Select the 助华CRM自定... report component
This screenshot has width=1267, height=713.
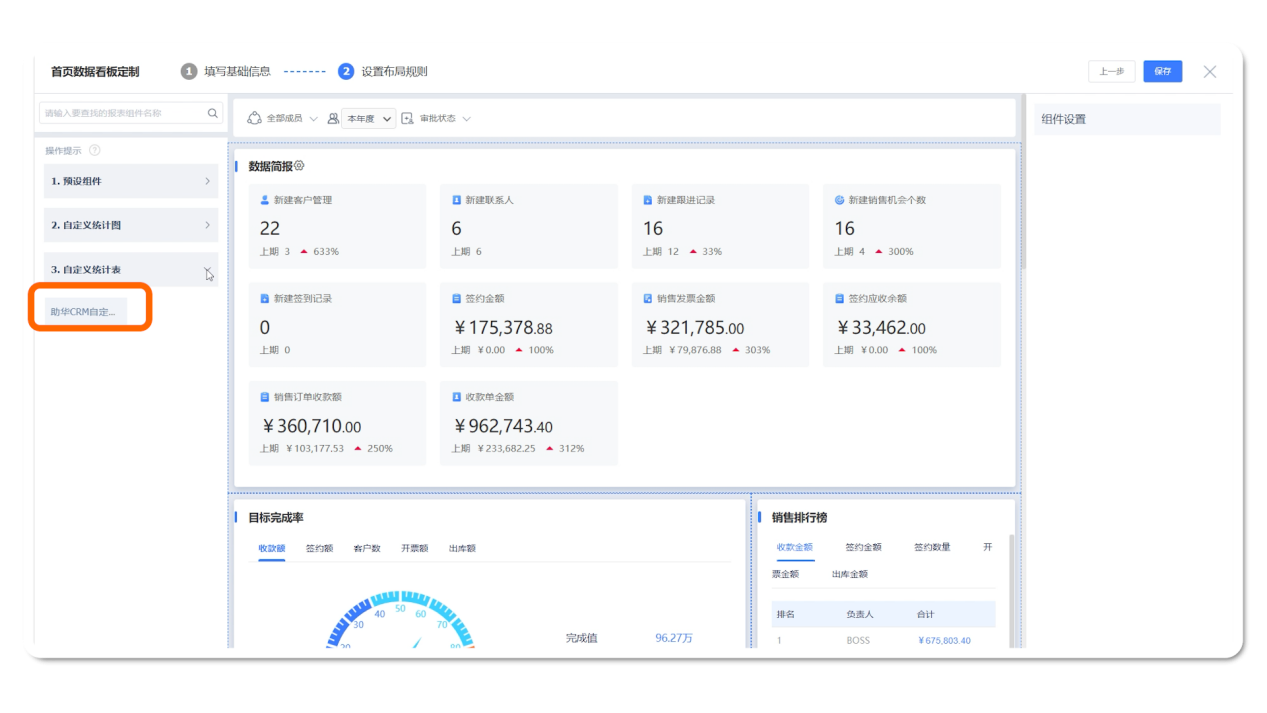pyautogui.click(x=84, y=312)
